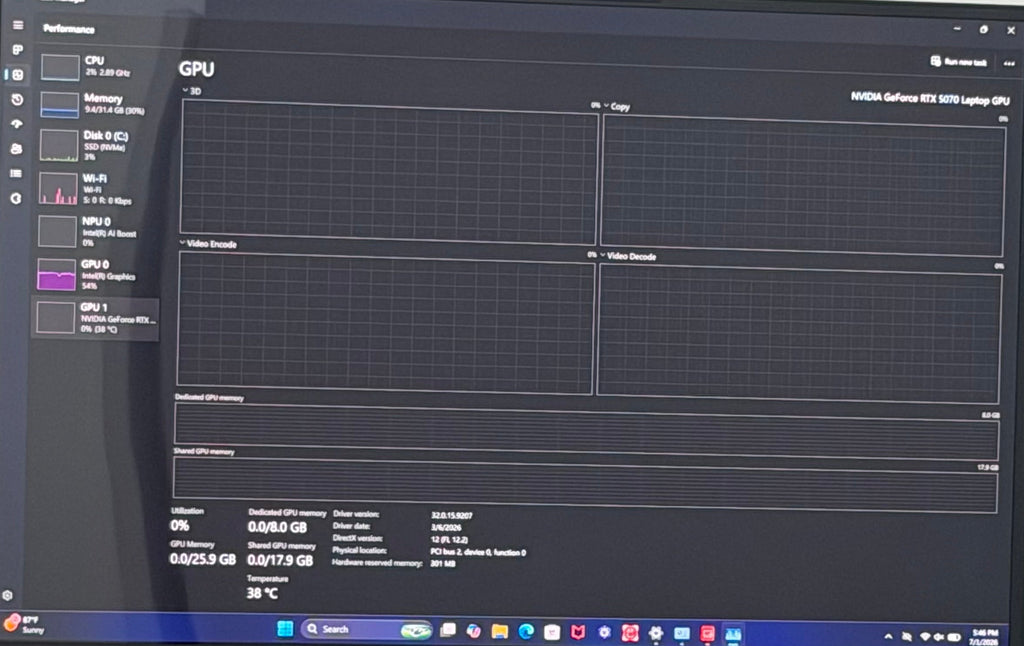Image resolution: width=1024 pixels, height=646 pixels.
Task: Click the NVIDIA GeForce RTX 5070 Laptop GPU title
Action: [930, 99]
